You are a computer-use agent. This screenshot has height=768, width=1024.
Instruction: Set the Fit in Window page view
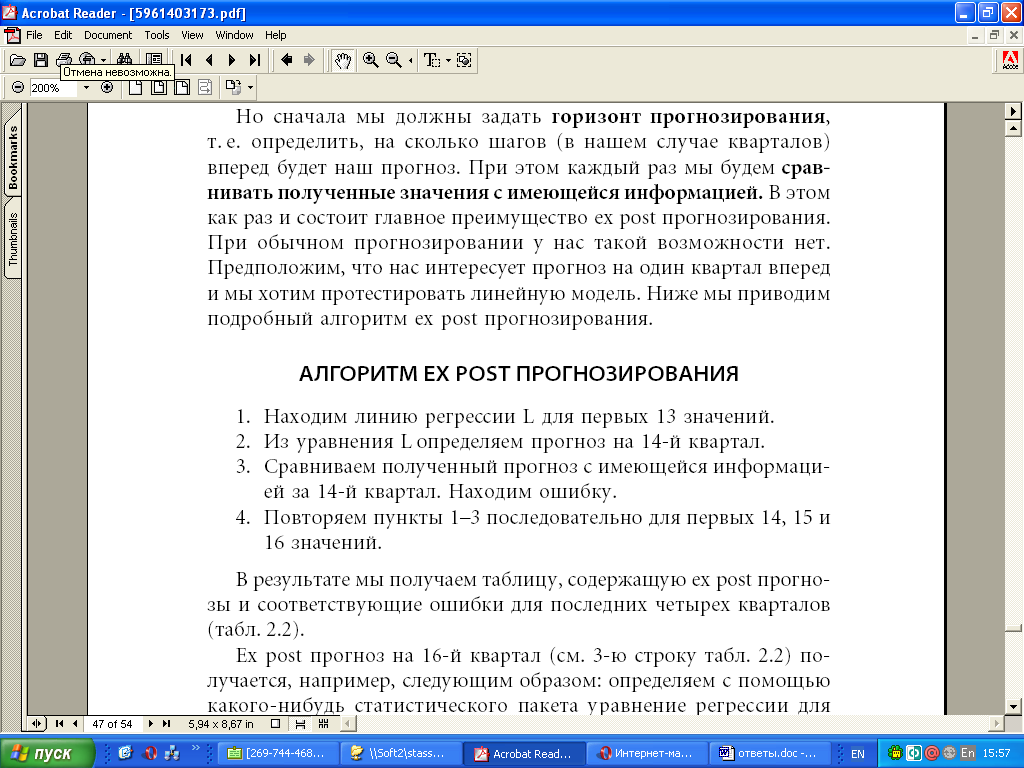pos(159,88)
